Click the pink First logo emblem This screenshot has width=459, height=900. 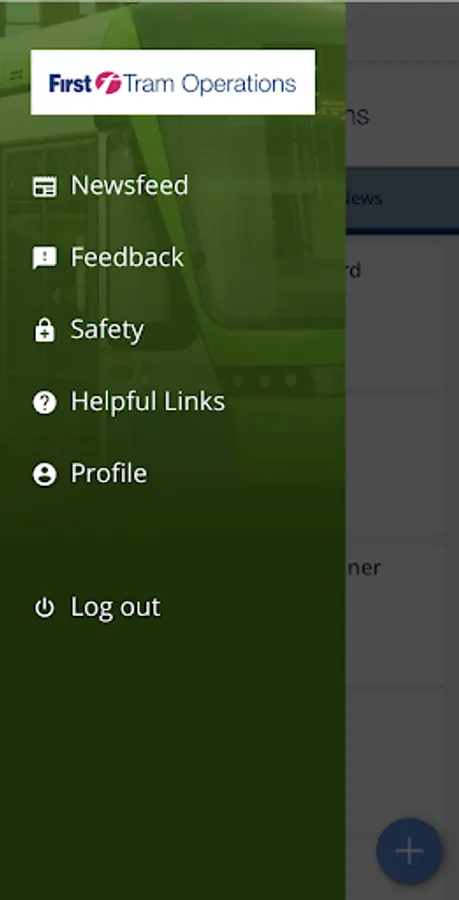[x=108, y=83]
